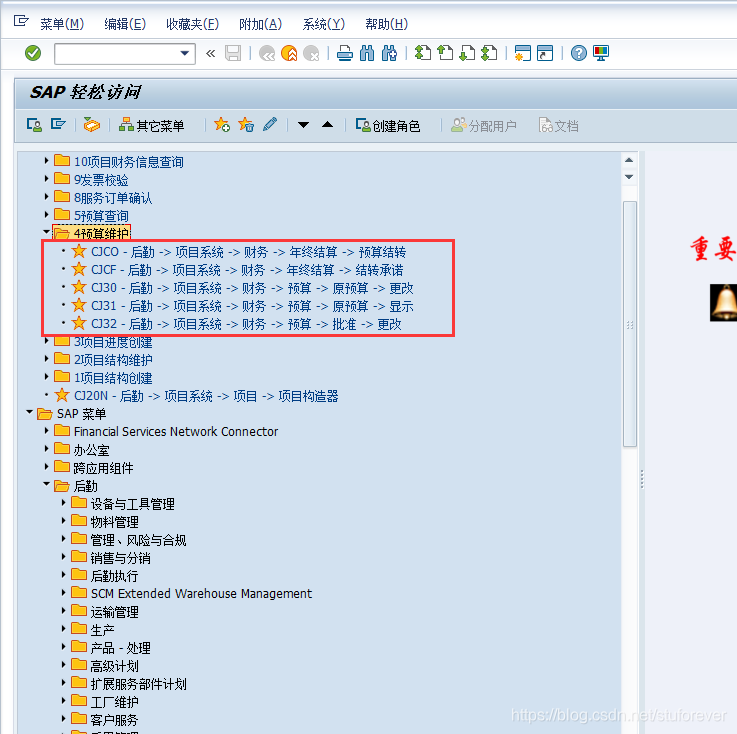The width and height of the screenshot is (737, 734).
Task: Open the 编辑(E) menu
Action: click(x=125, y=24)
